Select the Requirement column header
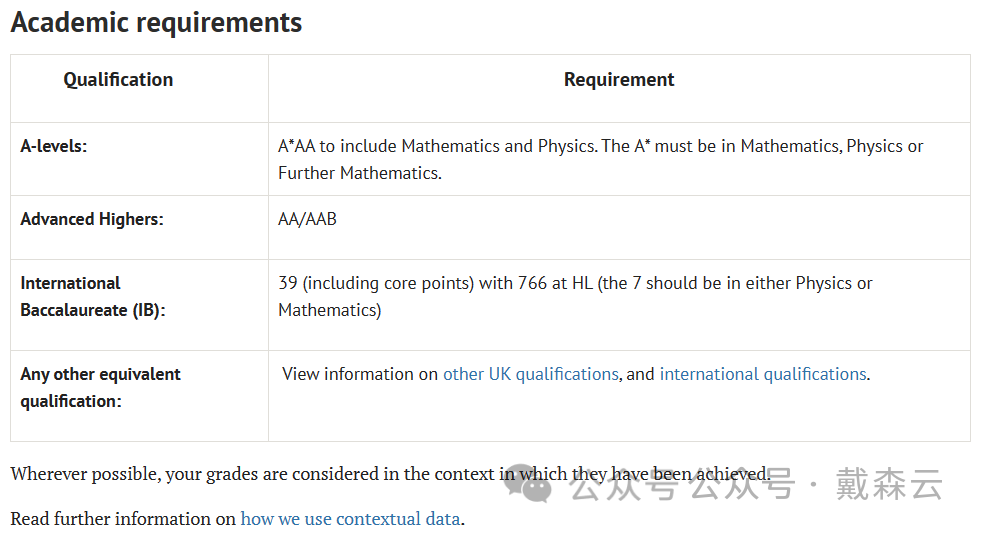Image resolution: width=985 pixels, height=536 pixels. (619, 80)
